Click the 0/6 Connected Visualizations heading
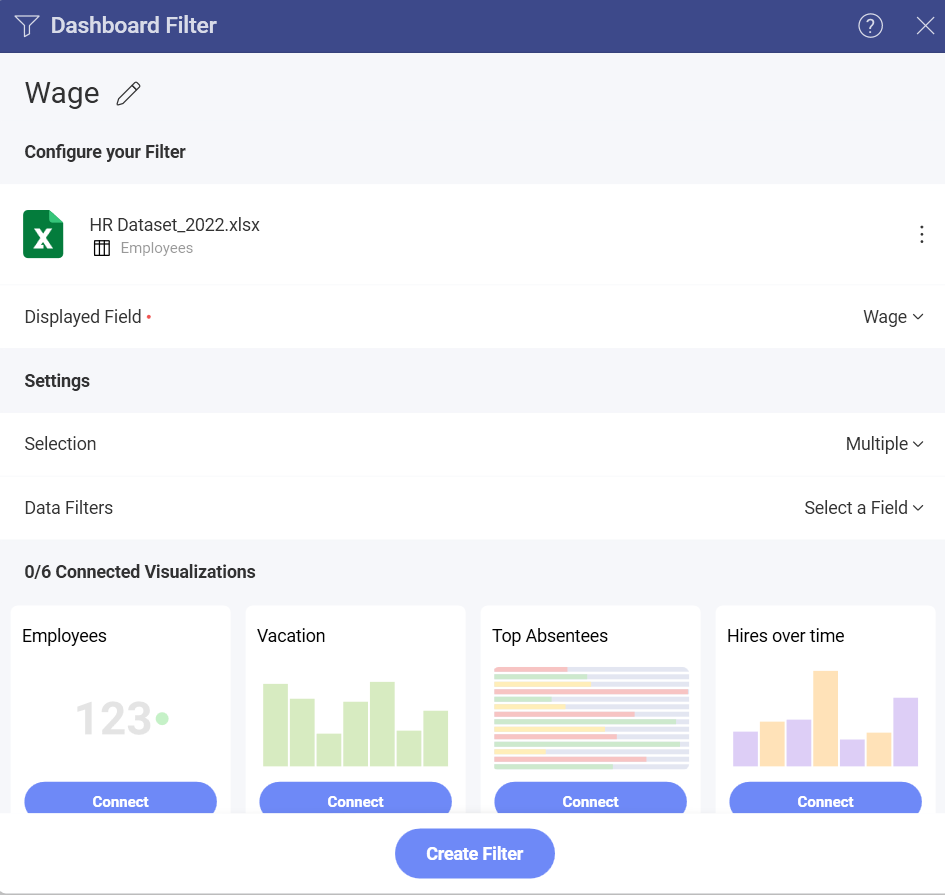Viewport: 945px width, 895px height. pyautogui.click(x=140, y=572)
